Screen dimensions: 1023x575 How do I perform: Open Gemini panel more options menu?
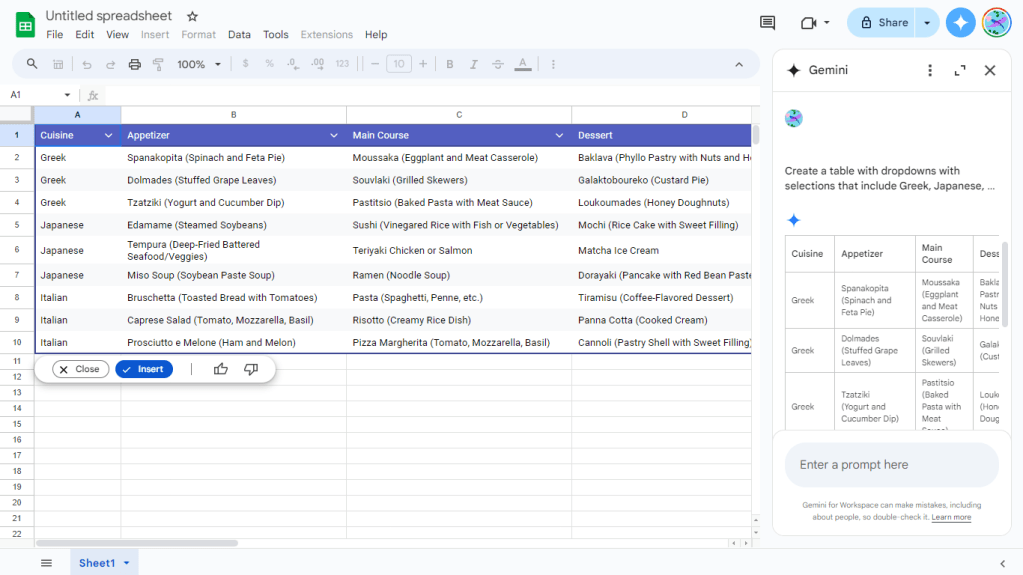tap(930, 70)
